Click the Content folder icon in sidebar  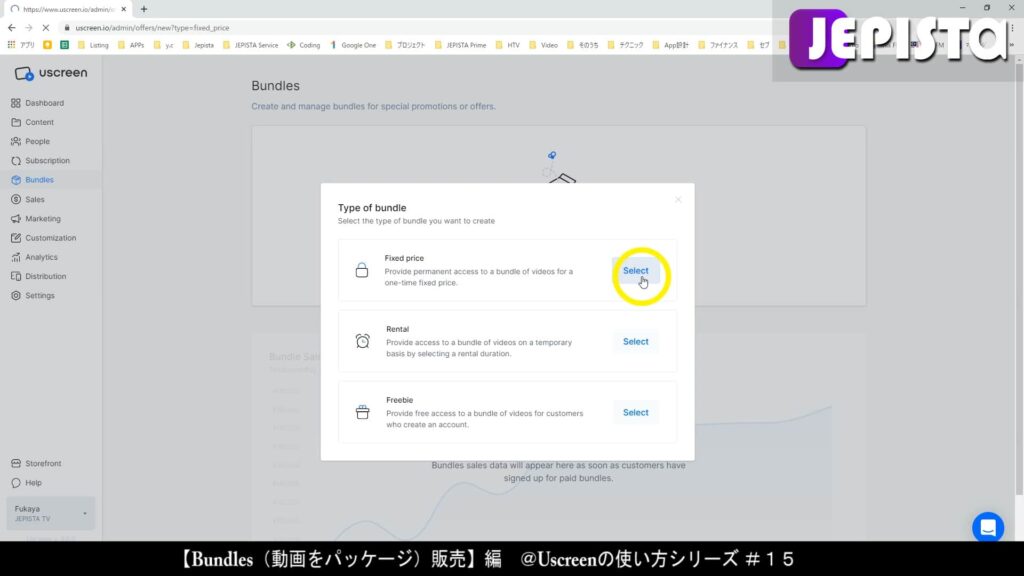16,122
